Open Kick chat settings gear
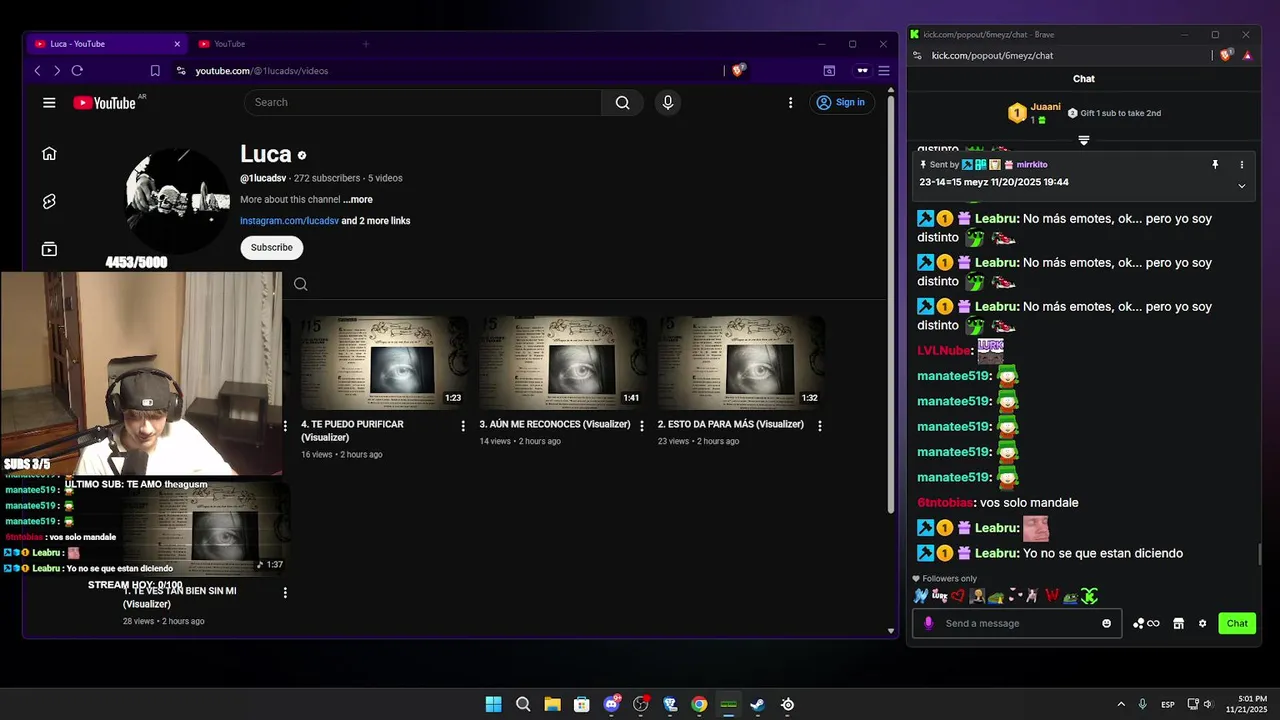Image resolution: width=1280 pixels, height=720 pixels. click(1203, 623)
